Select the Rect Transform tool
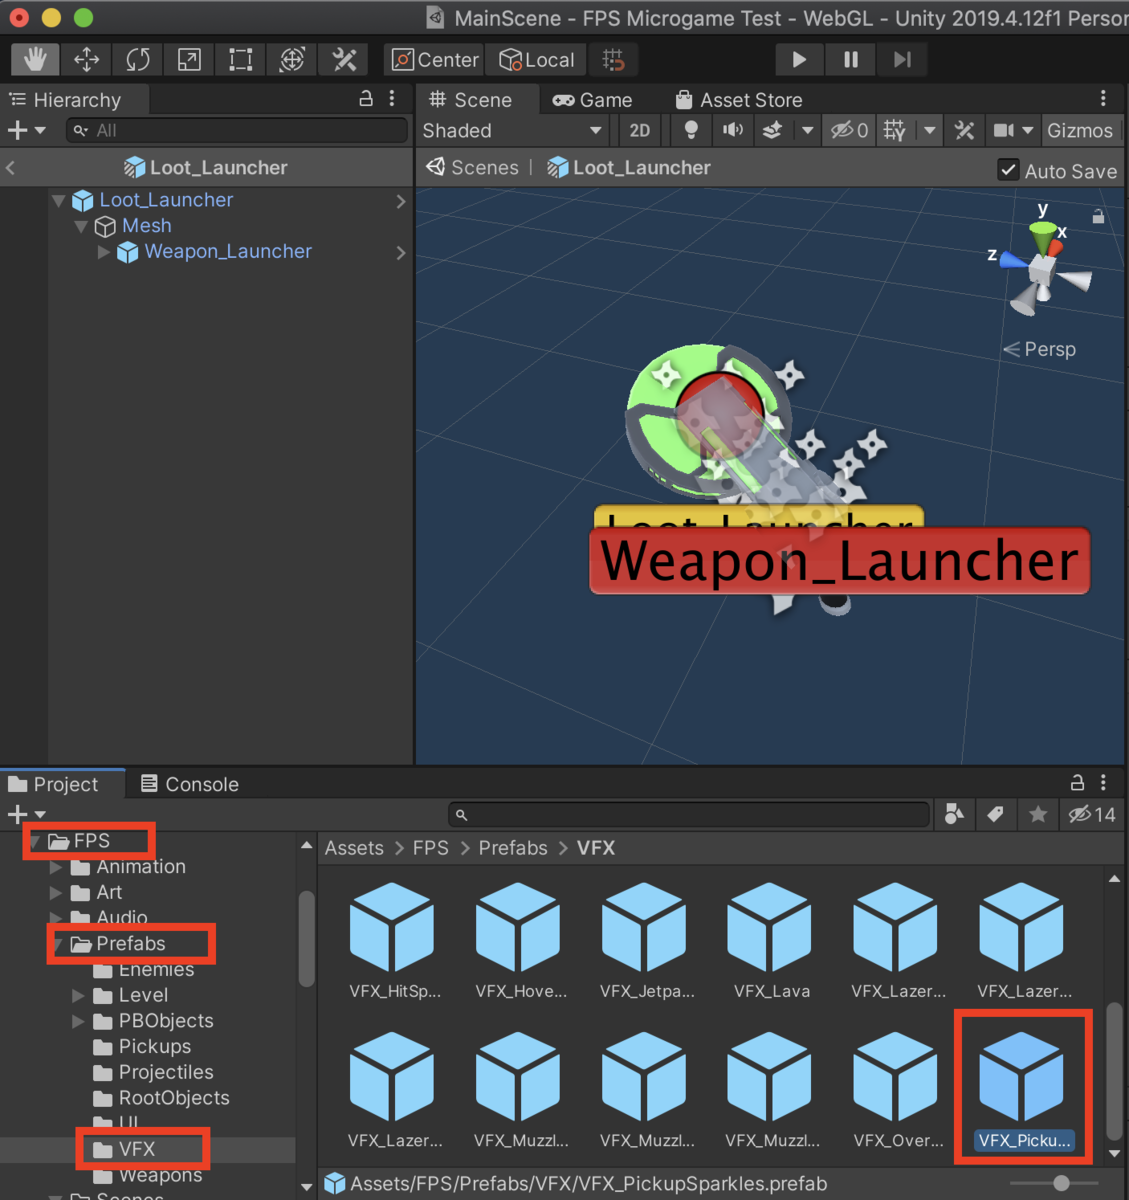1129x1200 pixels. (x=241, y=60)
